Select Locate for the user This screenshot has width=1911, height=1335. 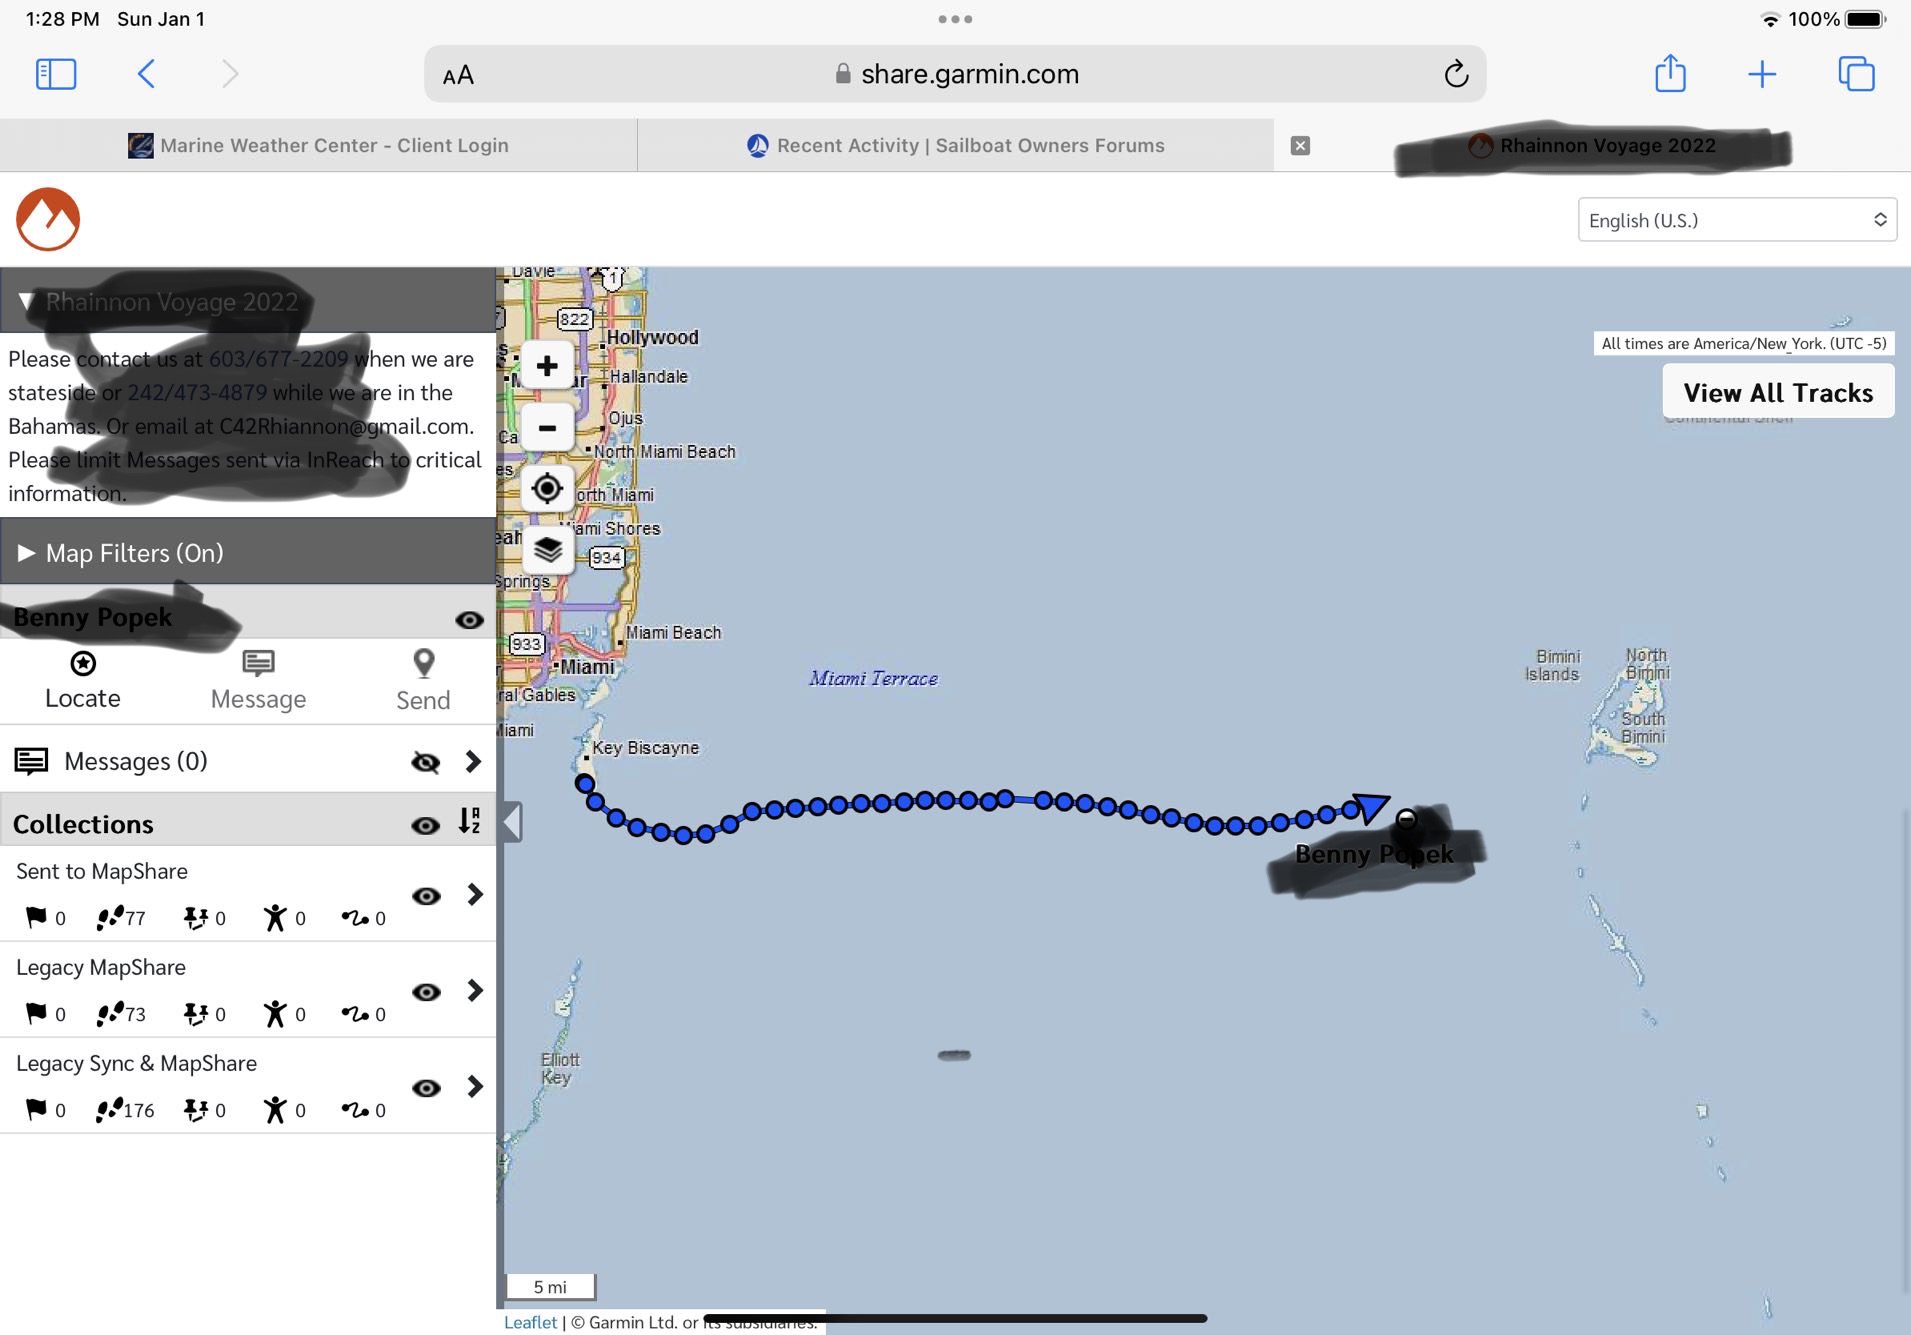pos(83,680)
